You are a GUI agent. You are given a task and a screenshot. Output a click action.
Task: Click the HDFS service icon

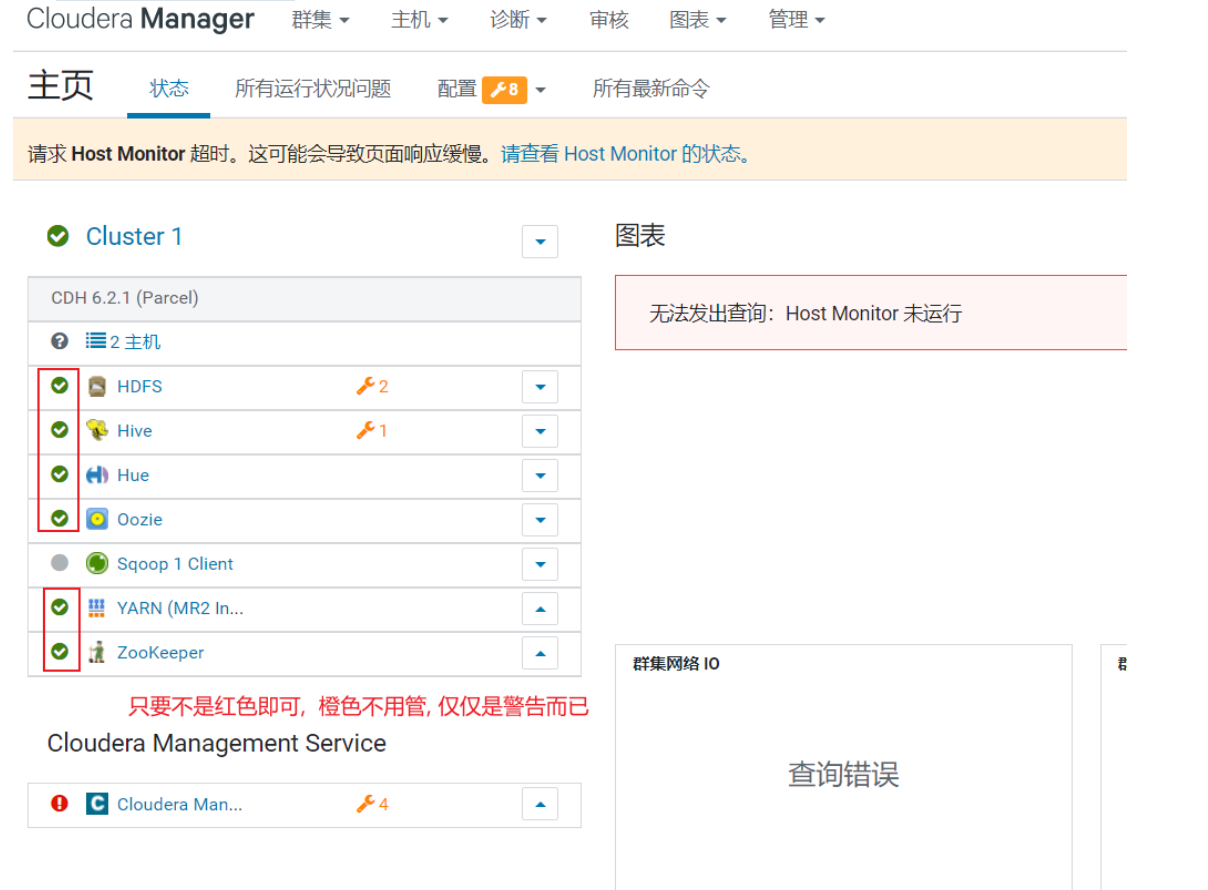[x=97, y=387]
